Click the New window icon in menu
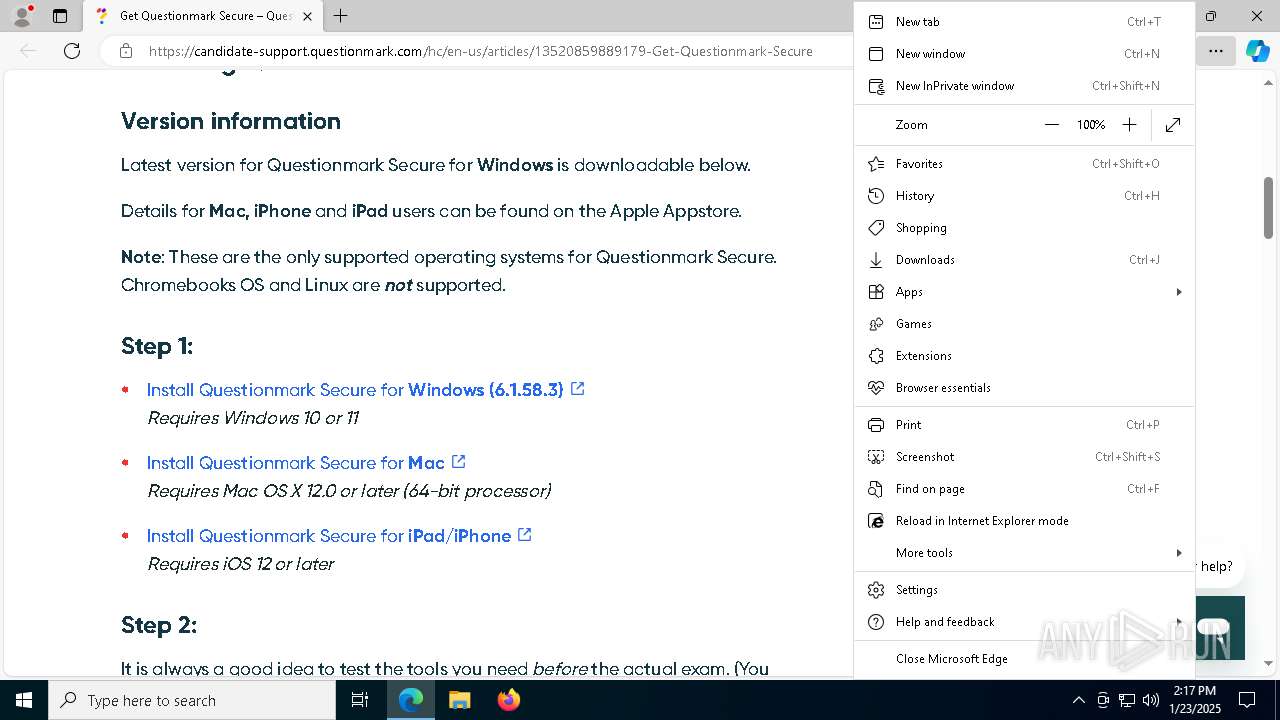Viewport: 1280px width, 720px height. coord(876,54)
